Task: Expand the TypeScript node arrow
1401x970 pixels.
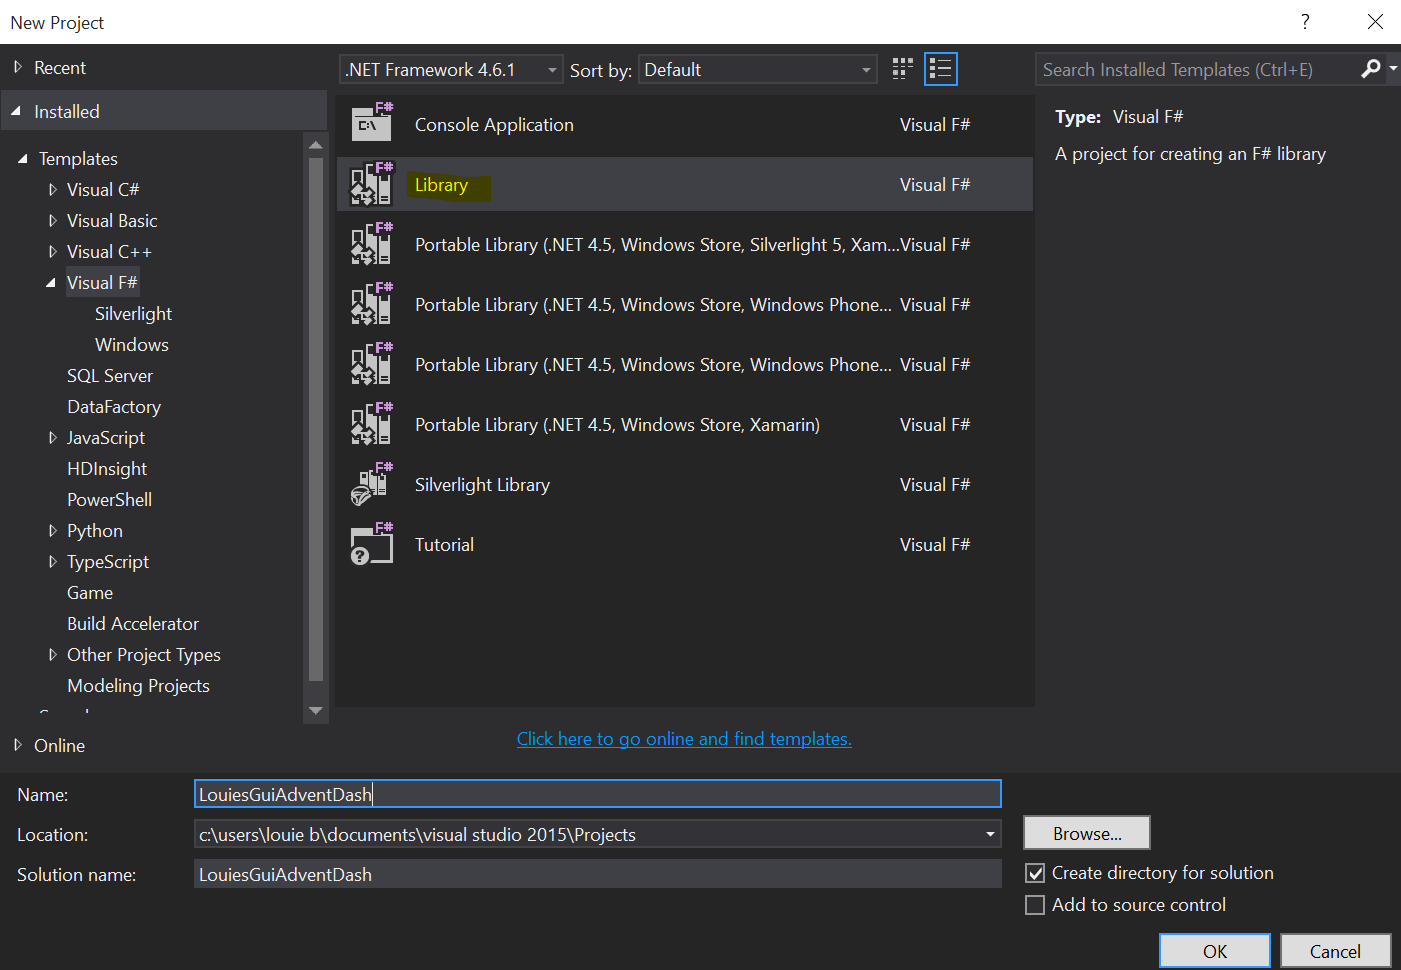Action: (x=53, y=561)
